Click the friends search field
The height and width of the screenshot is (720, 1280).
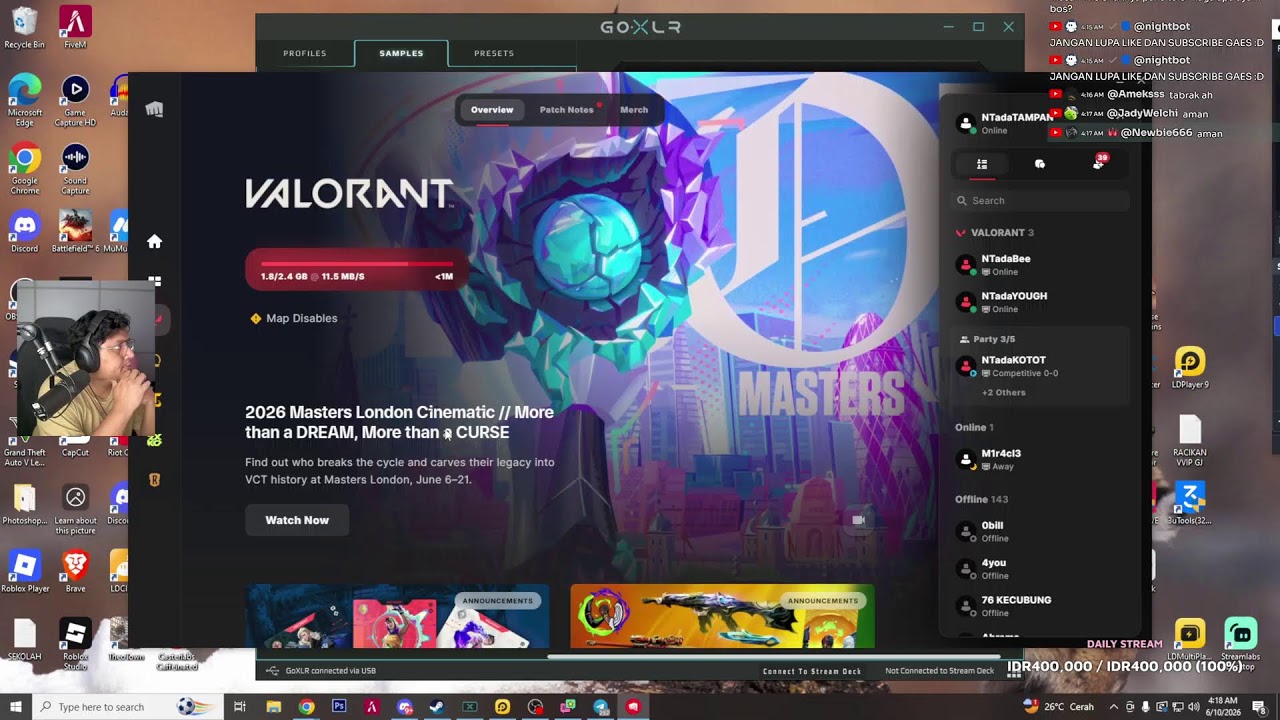click(x=1041, y=200)
